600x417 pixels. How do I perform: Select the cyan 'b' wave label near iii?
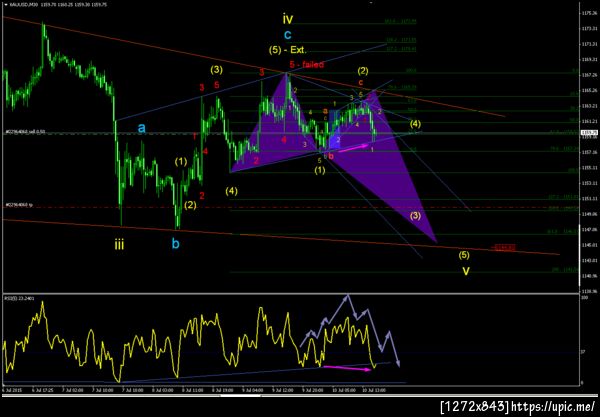[175, 243]
